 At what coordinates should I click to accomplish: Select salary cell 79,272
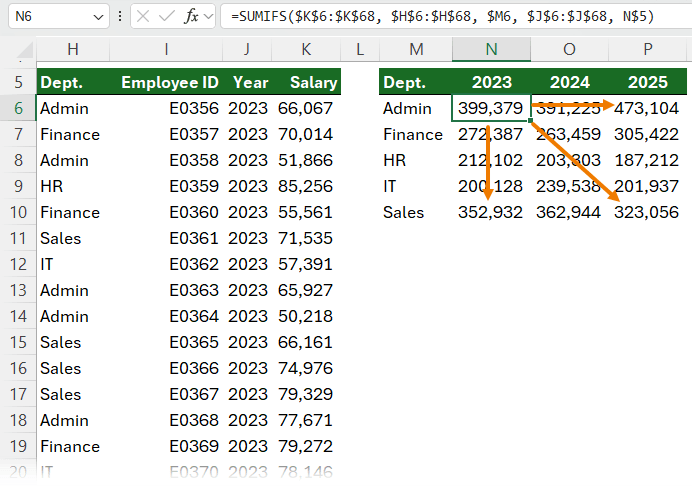pos(306,446)
